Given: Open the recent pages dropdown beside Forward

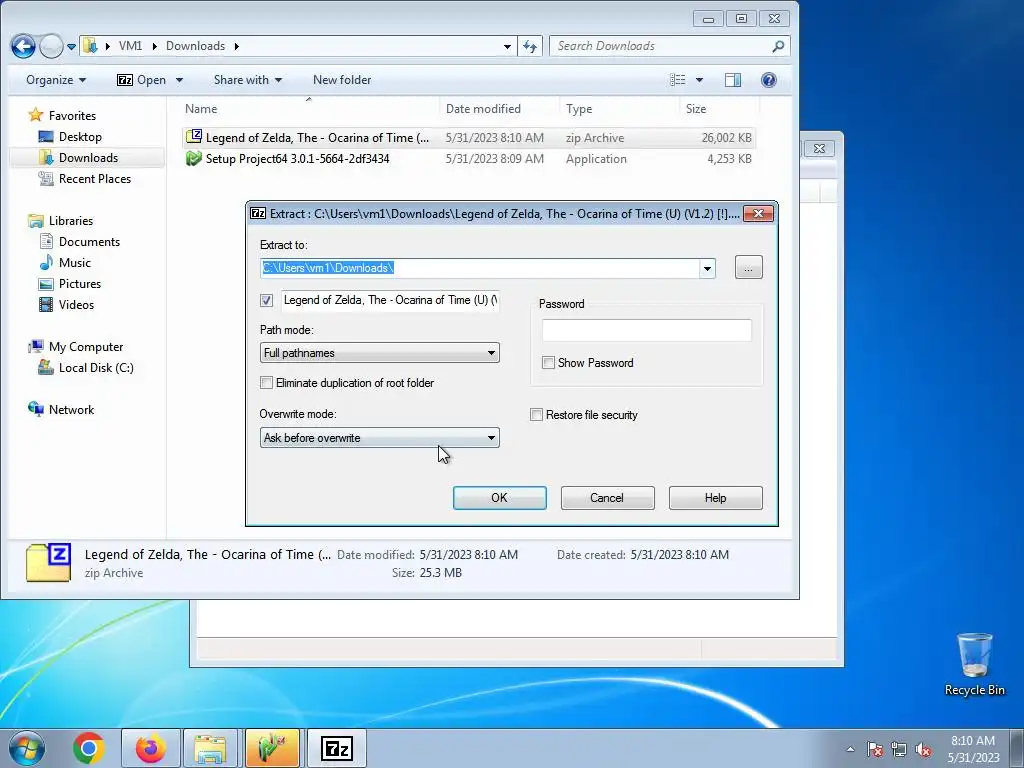Looking at the screenshot, I should click(71, 46).
